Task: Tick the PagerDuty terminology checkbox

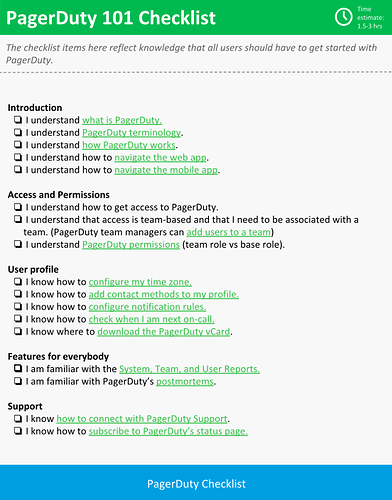Action: (18, 132)
